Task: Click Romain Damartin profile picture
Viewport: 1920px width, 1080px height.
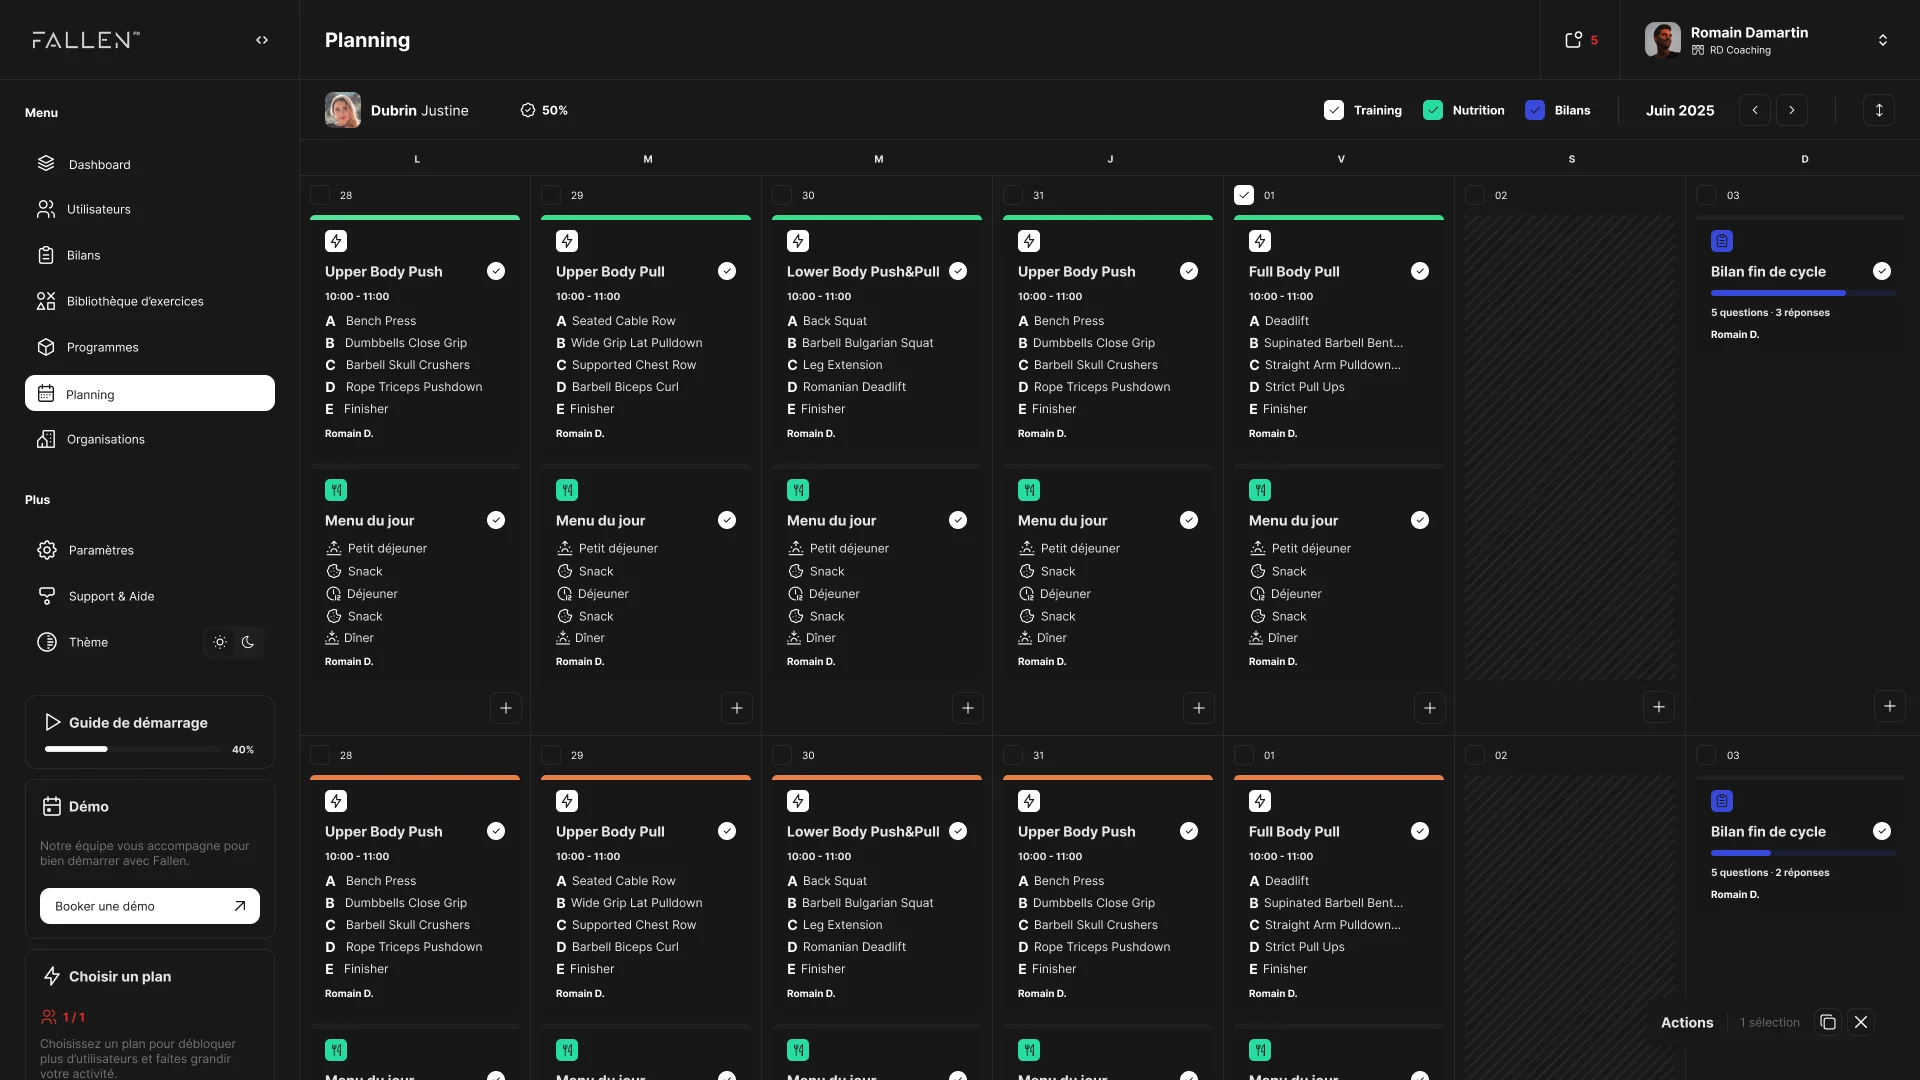Action: pos(1663,40)
